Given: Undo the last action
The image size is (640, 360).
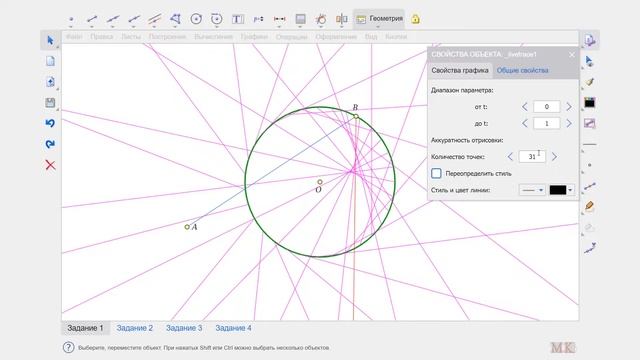Looking at the screenshot, I should click(50, 123).
